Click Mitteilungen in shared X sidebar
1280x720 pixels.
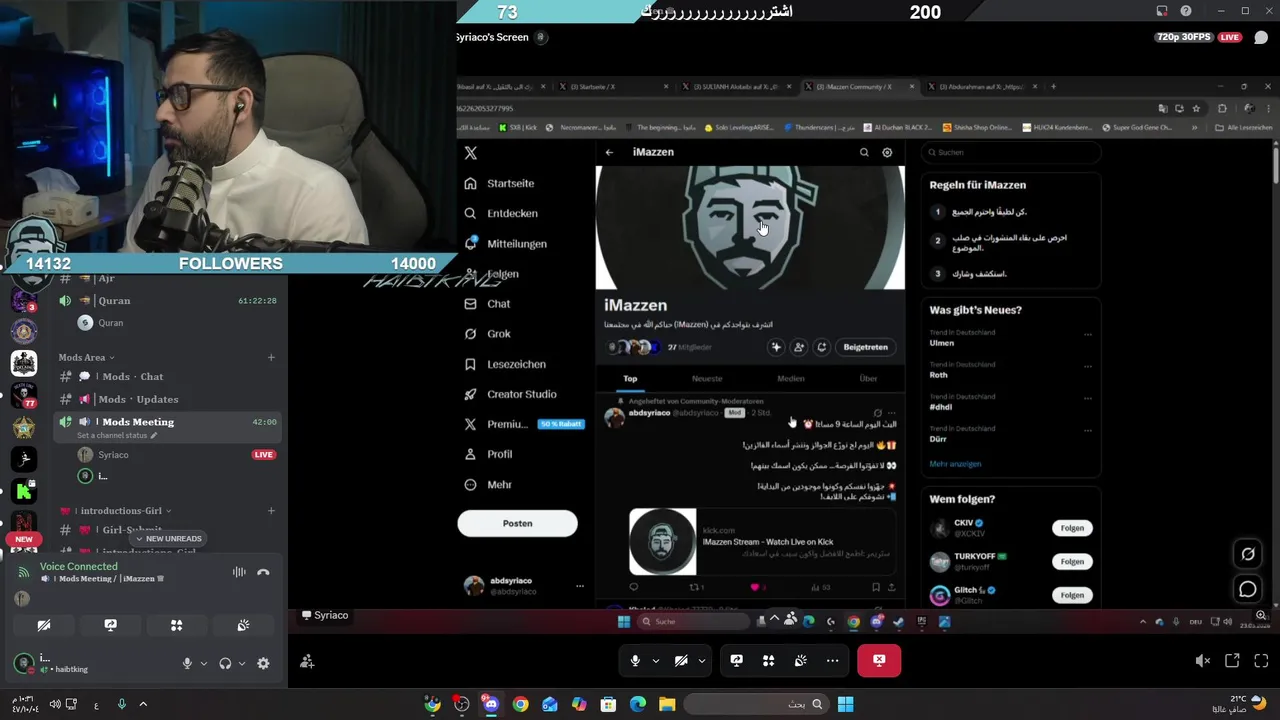click(505, 244)
